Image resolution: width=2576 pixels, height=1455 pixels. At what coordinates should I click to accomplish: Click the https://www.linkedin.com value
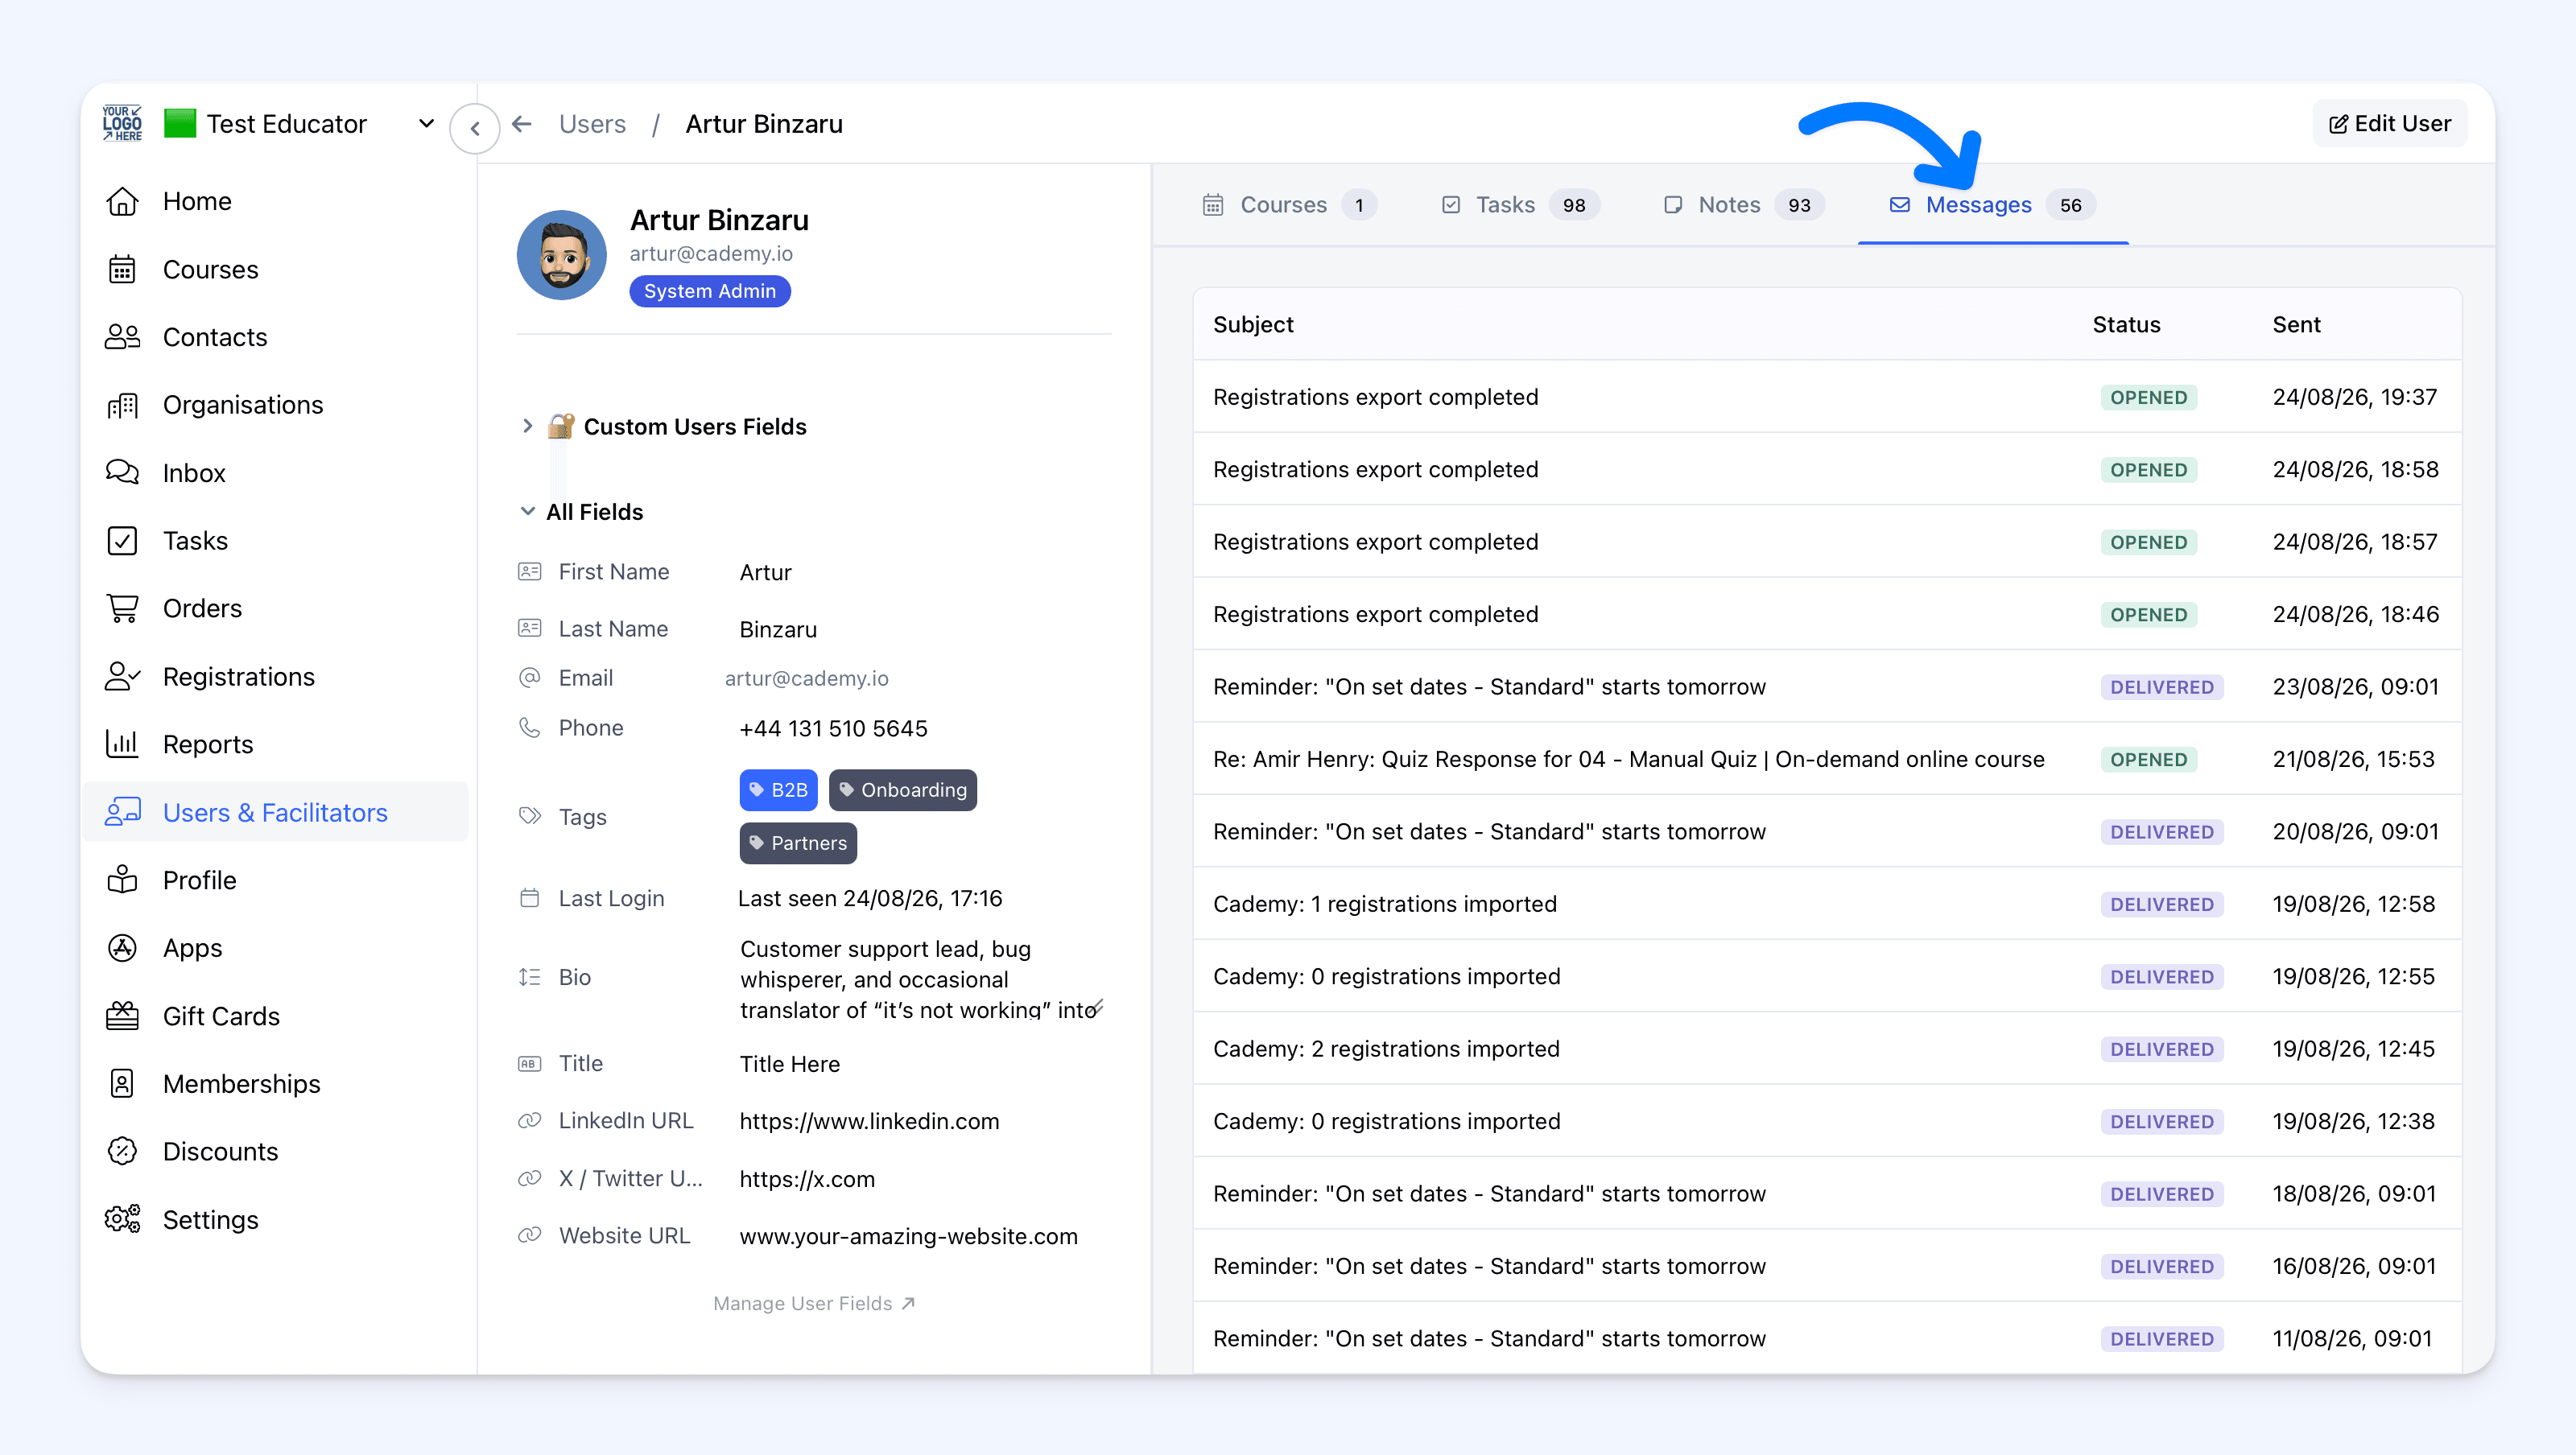pyautogui.click(x=869, y=1121)
